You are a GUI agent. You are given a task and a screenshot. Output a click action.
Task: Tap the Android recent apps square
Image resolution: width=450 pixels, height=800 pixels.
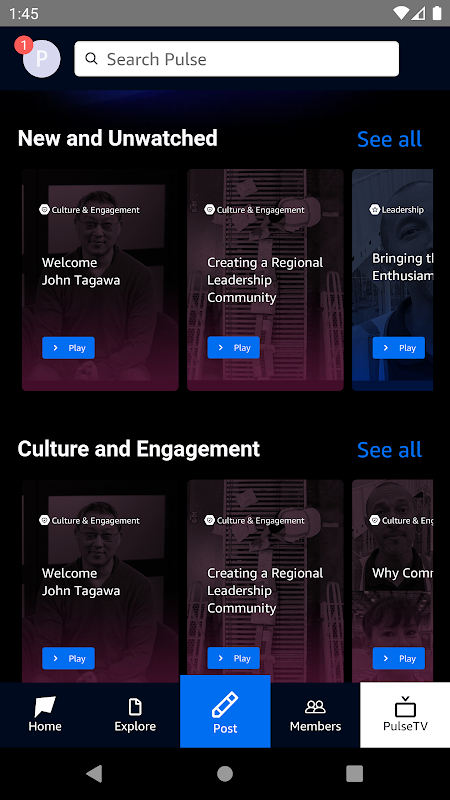click(x=355, y=773)
